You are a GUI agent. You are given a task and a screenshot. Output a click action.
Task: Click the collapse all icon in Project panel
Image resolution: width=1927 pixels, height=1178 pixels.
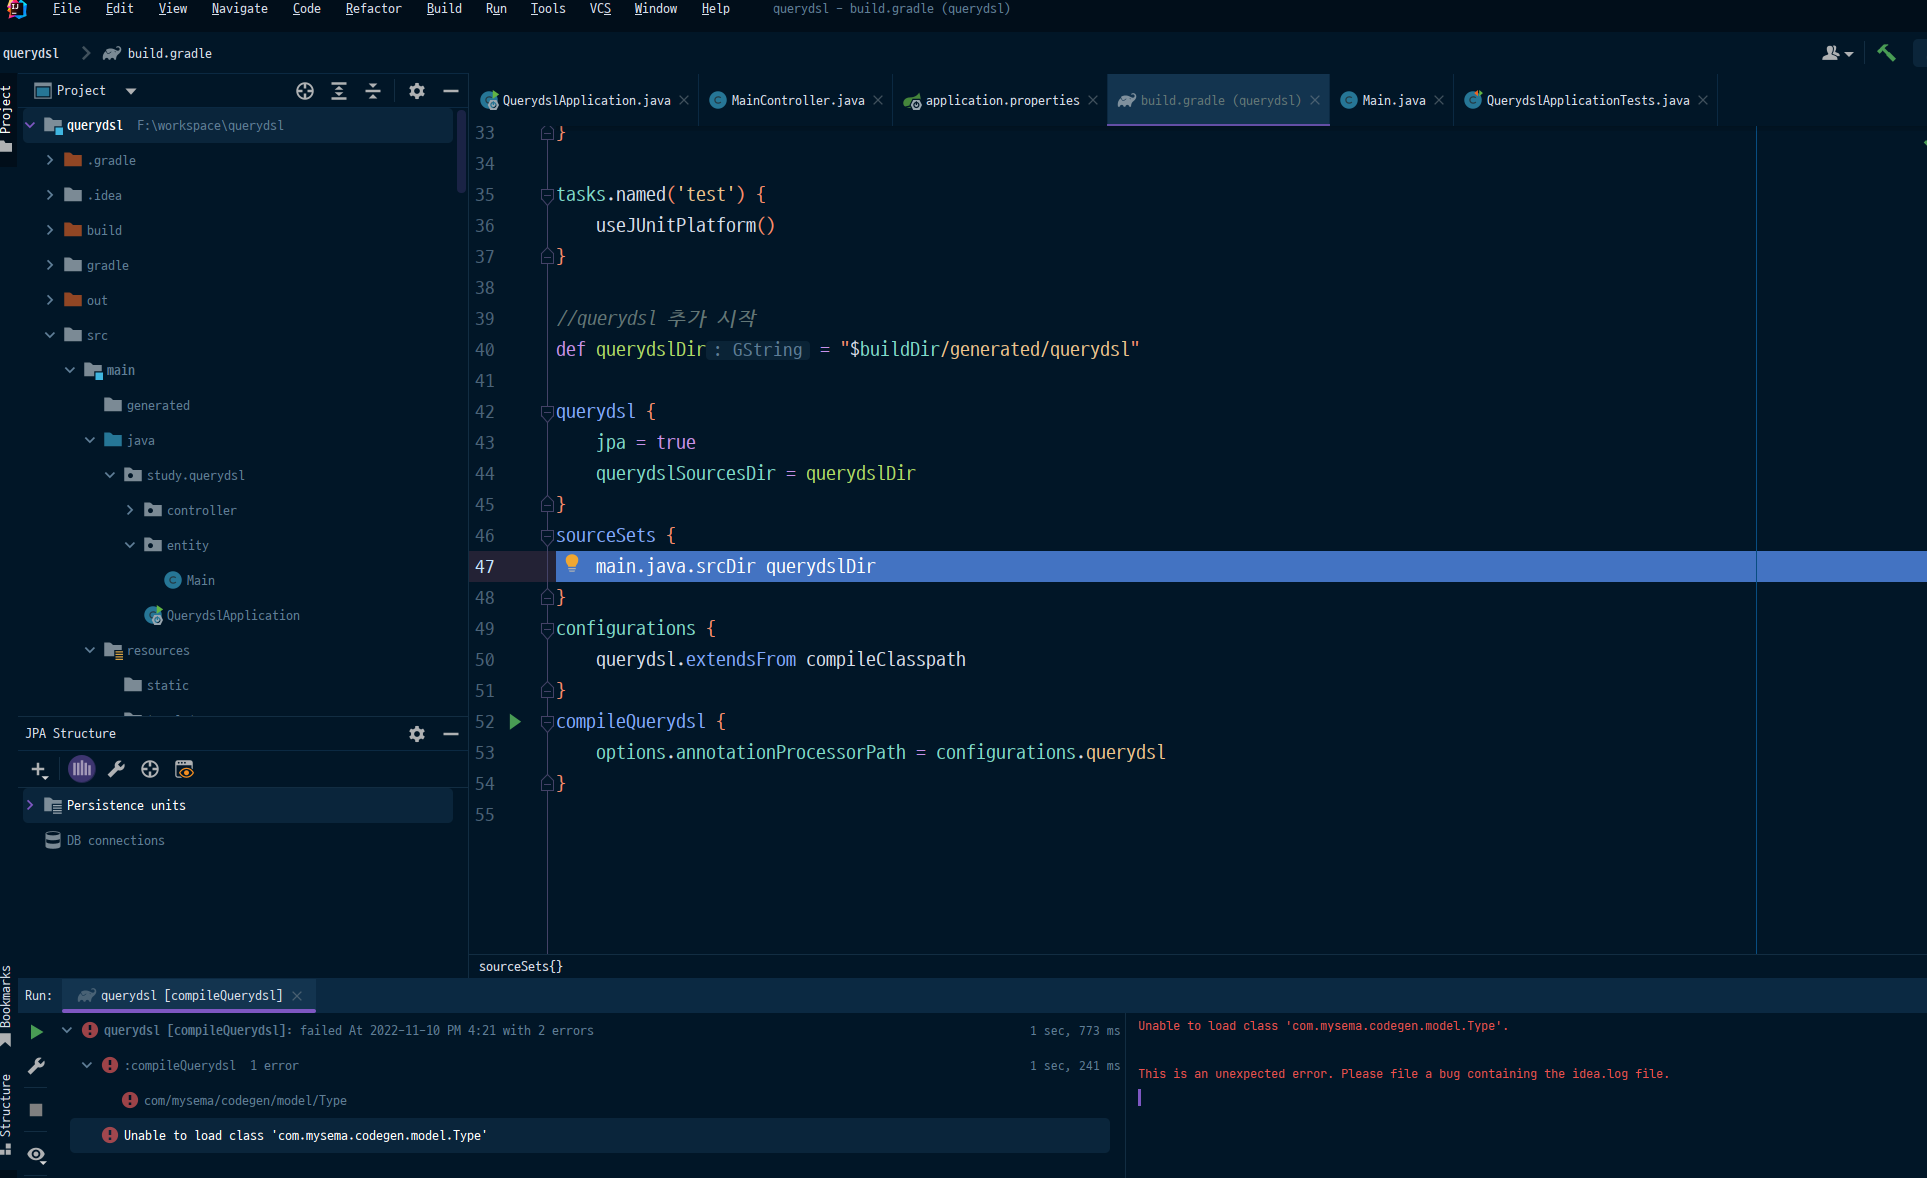[373, 91]
